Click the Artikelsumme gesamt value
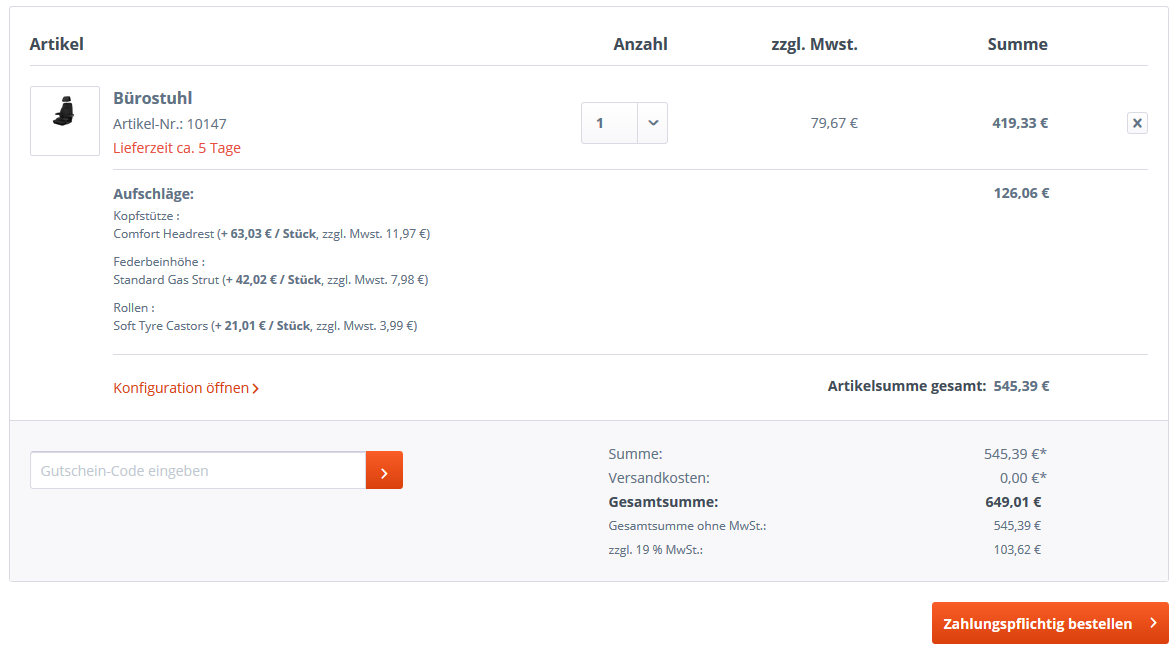 (1021, 387)
